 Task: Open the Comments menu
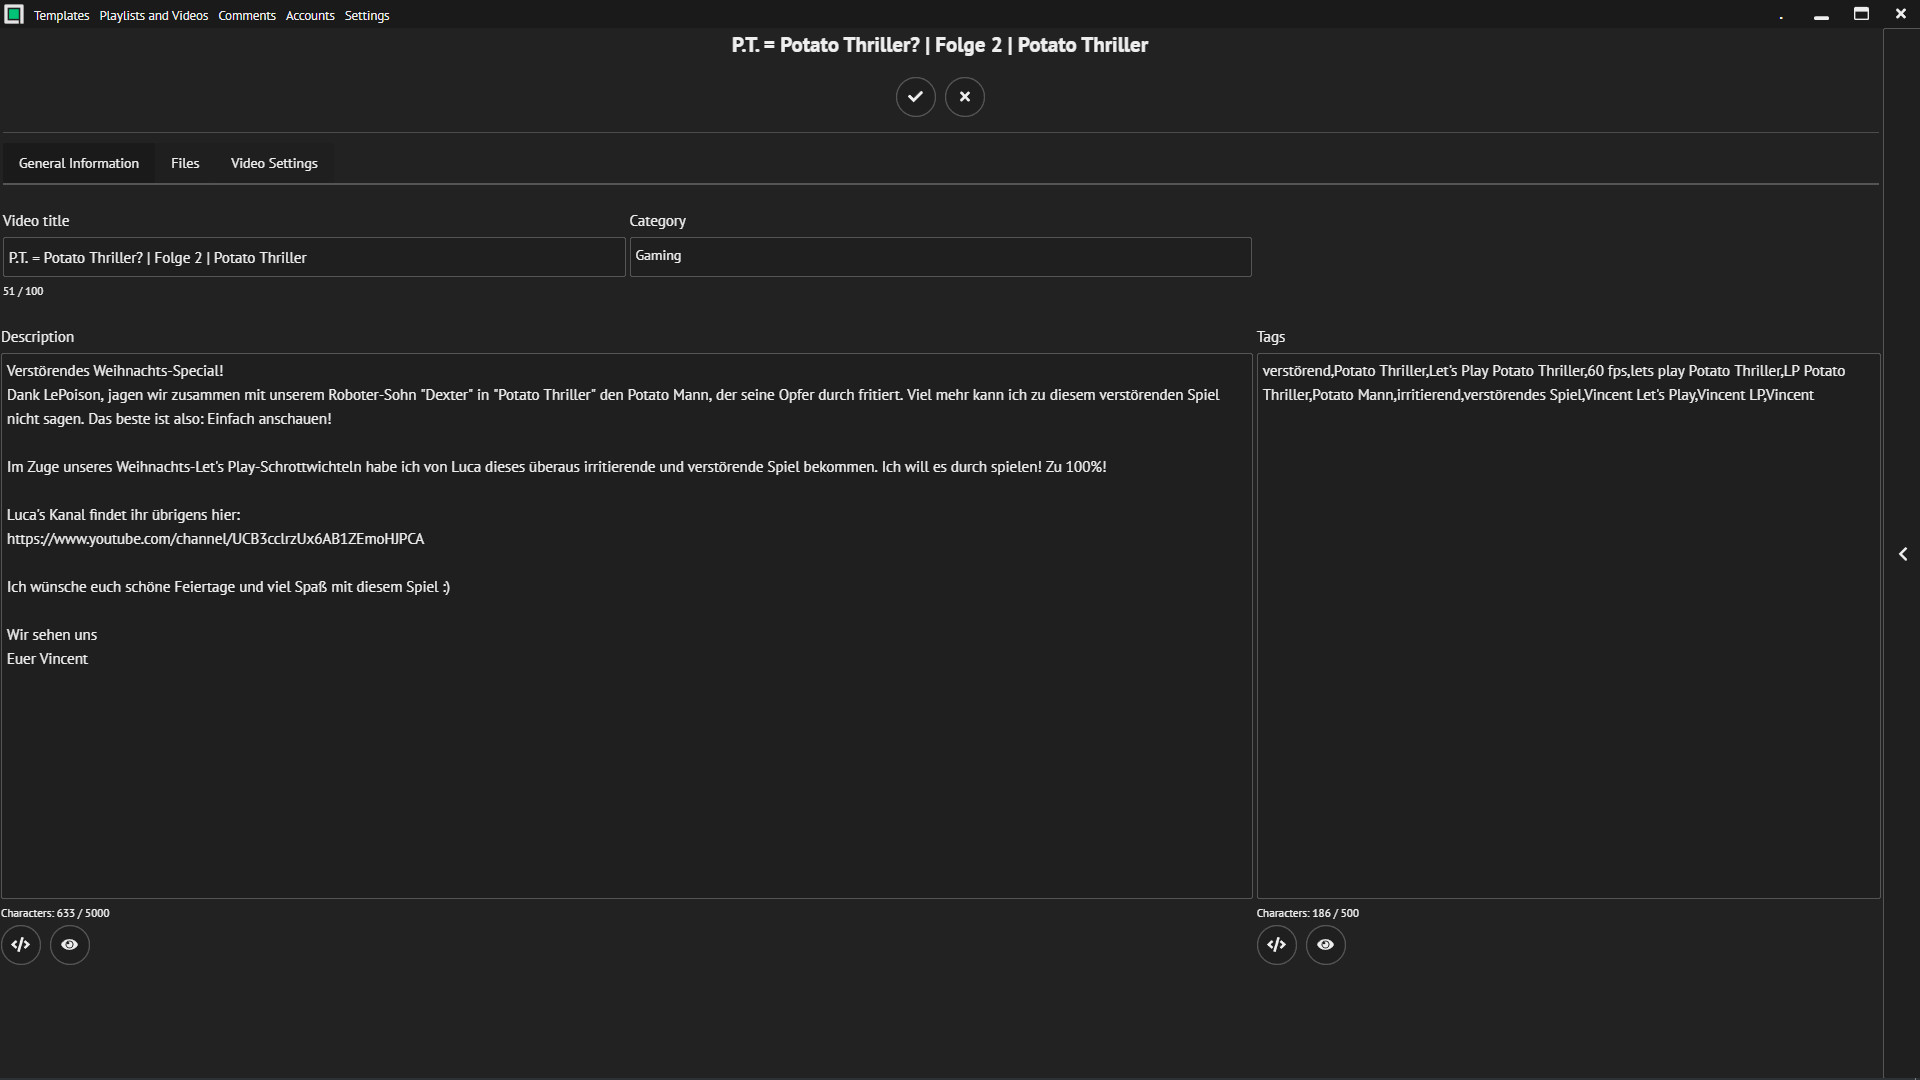click(246, 15)
